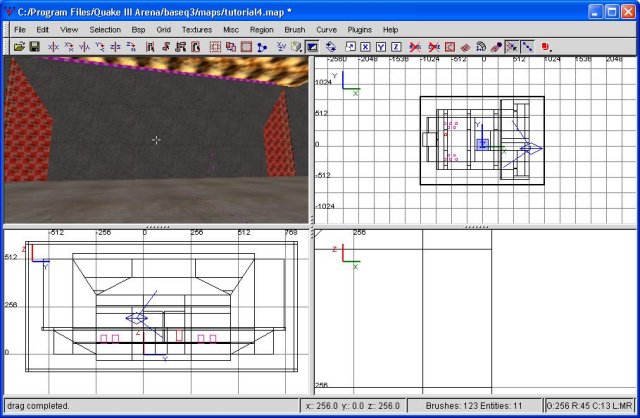Open the Grid menu
The image size is (640, 418).
163,30
